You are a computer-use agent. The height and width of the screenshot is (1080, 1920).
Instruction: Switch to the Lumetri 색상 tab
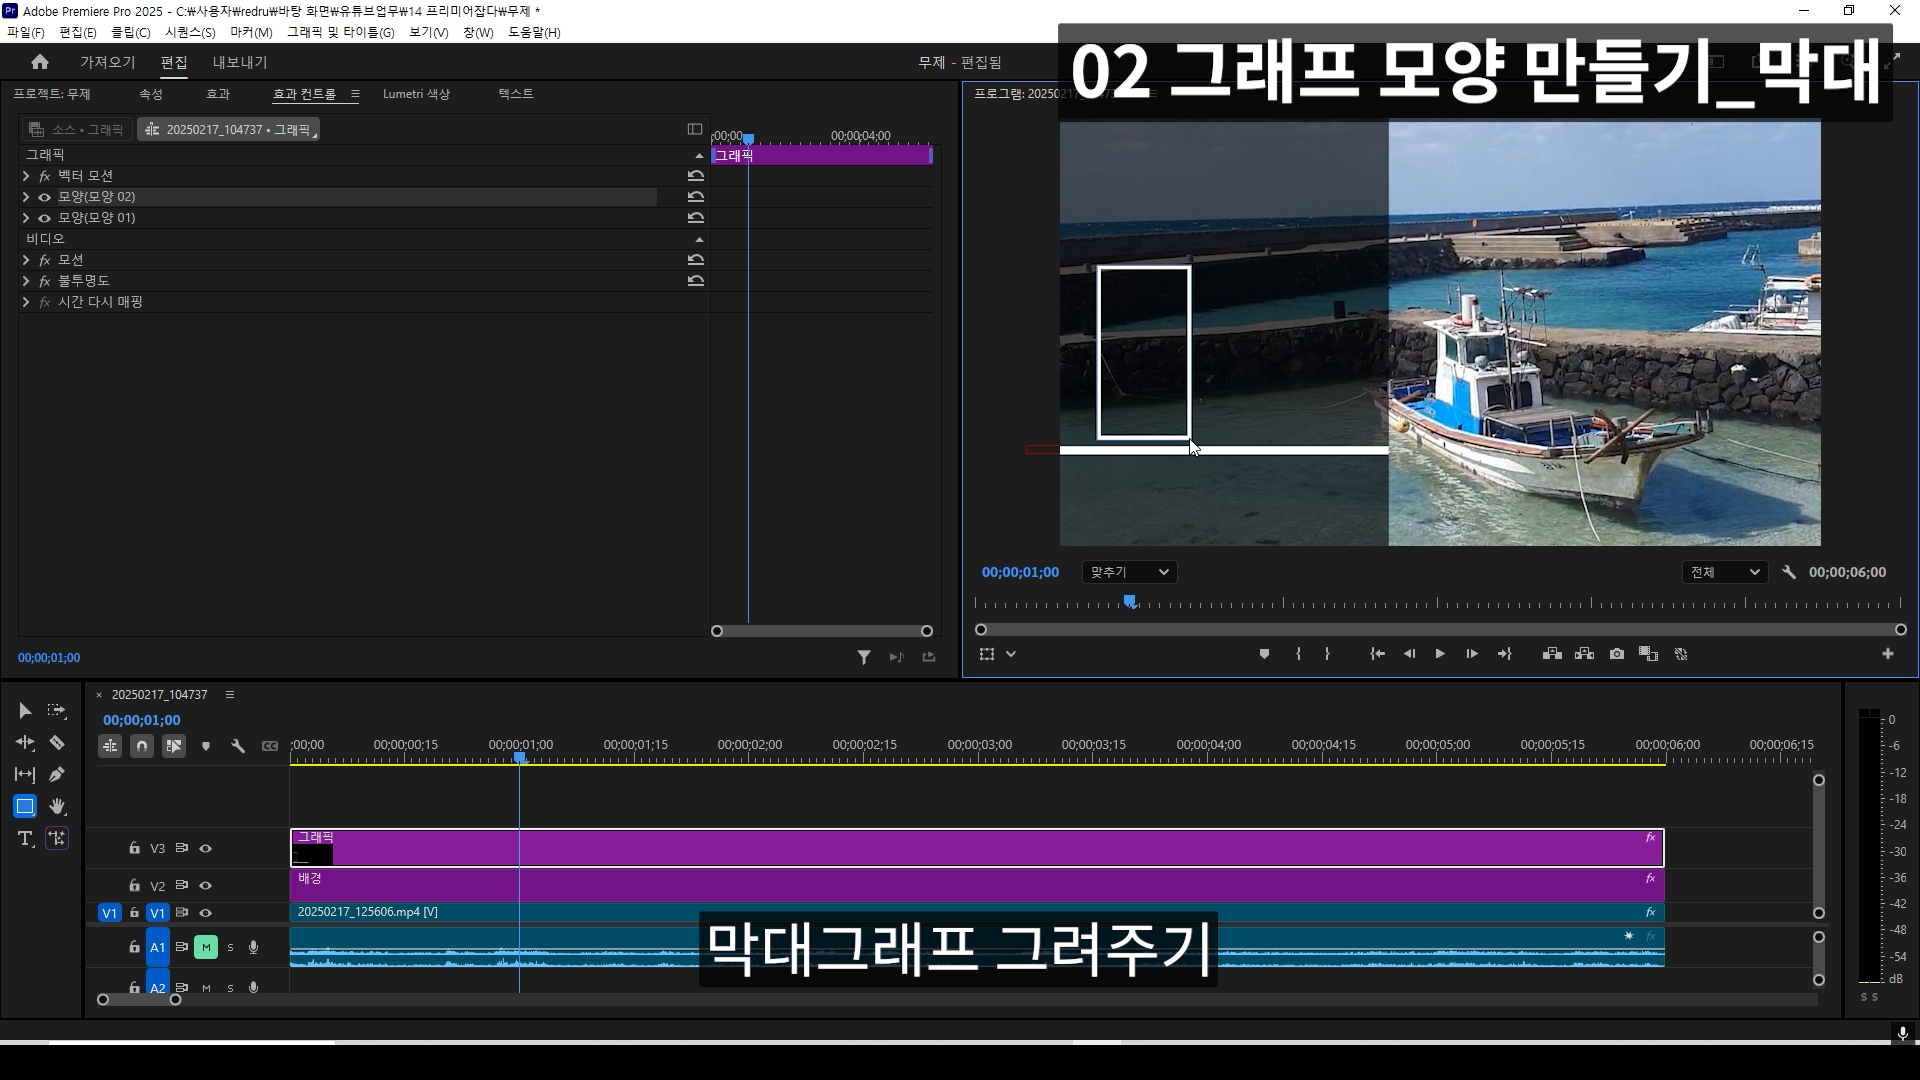coord(416,94)
